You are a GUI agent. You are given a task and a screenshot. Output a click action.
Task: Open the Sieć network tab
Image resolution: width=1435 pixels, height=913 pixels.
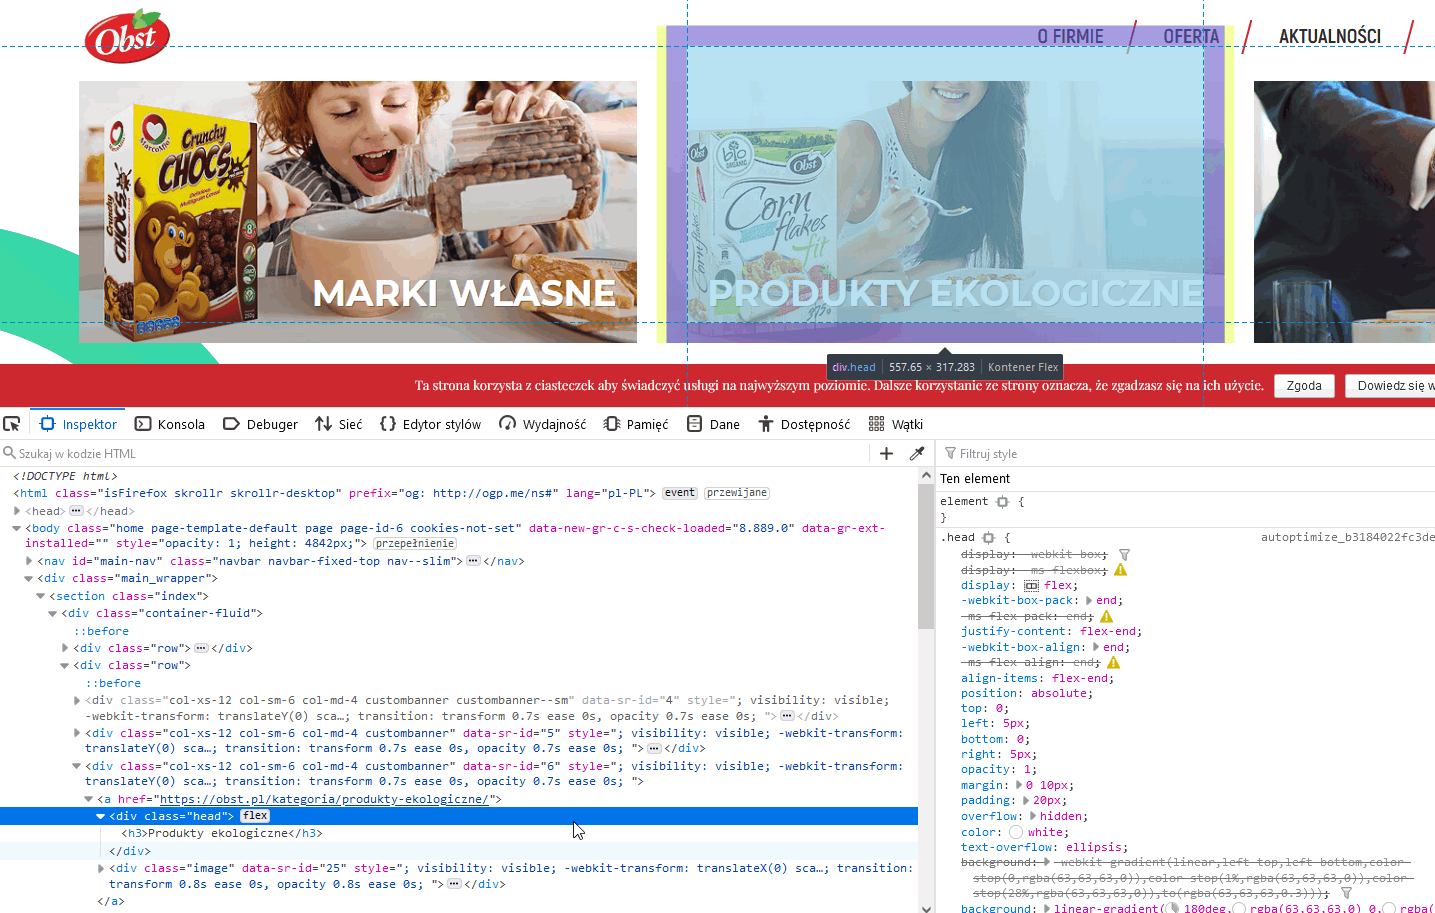(338, 424)
